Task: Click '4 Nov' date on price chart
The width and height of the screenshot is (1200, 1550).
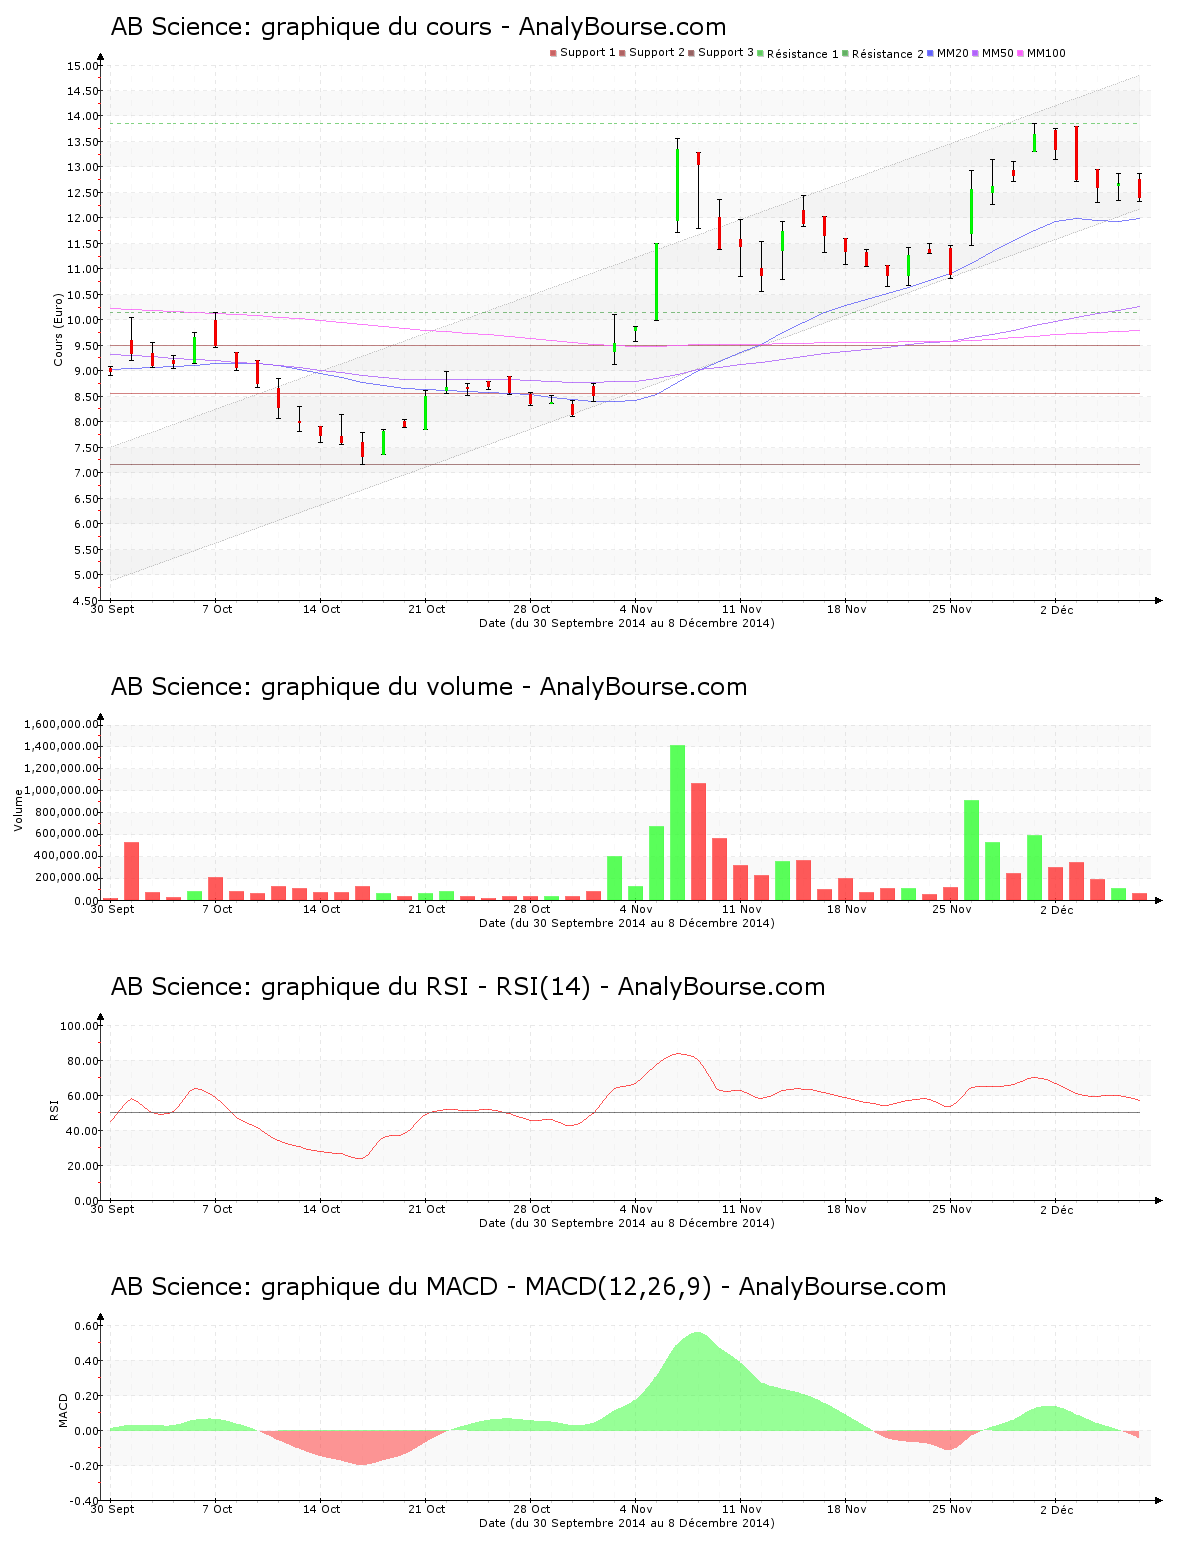Action: [x=635, y=609]
